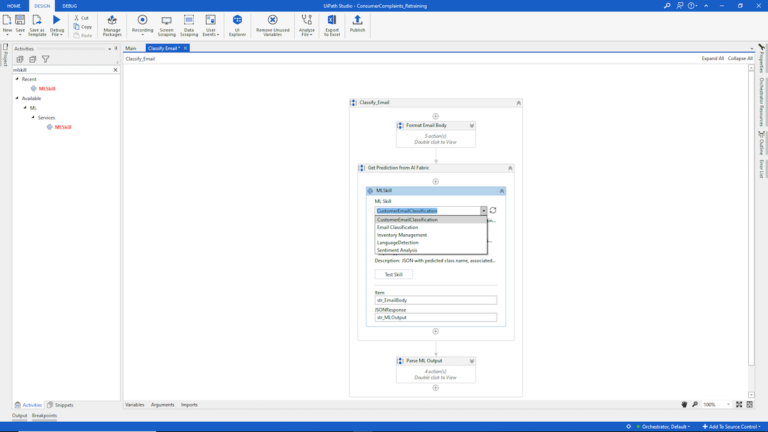Image resolution: width=768 pixels, height=432 pixels.
Task: Choose Sentiment Analysis from list
Action: (x=431, y=250)
